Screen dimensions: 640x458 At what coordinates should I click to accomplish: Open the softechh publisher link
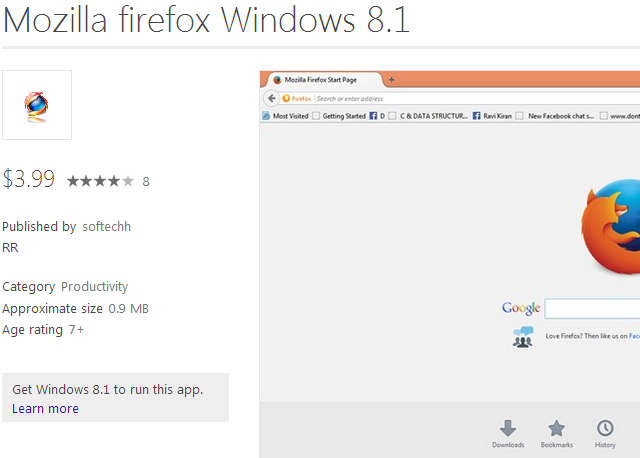pyautogui.click(x=107, y=227)
